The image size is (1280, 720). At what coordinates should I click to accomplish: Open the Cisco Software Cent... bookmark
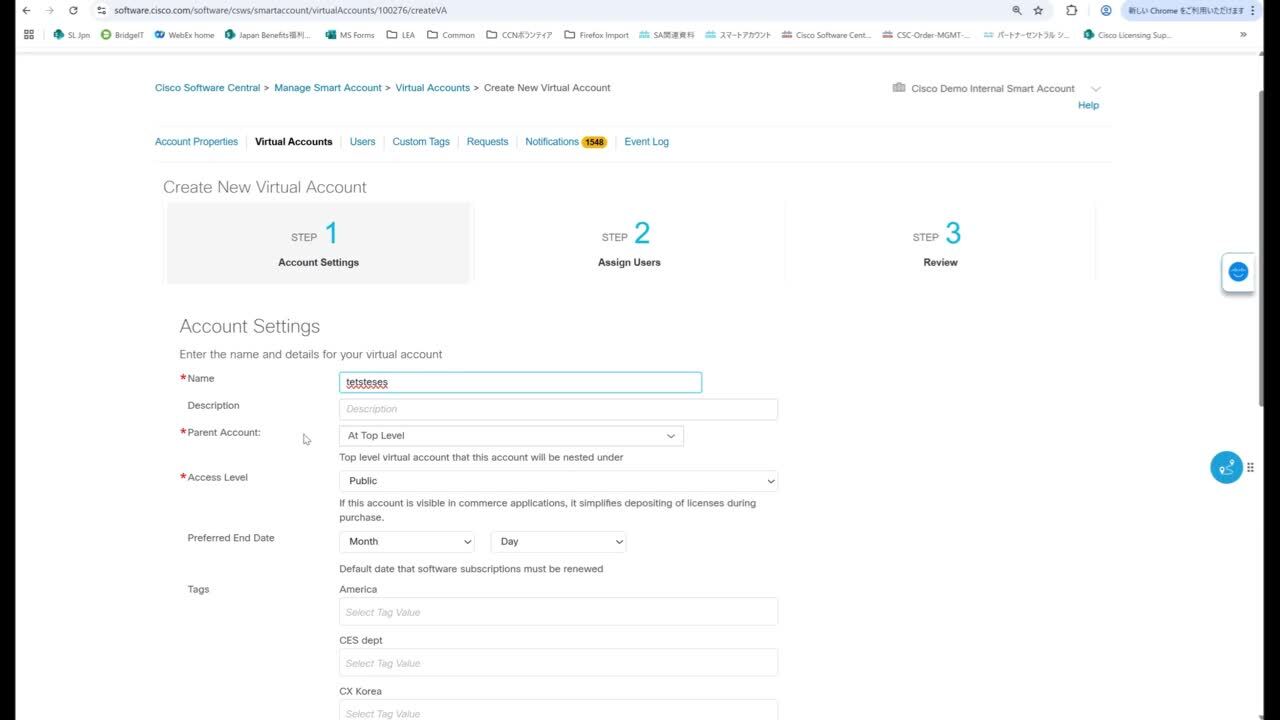pos(826,34)
